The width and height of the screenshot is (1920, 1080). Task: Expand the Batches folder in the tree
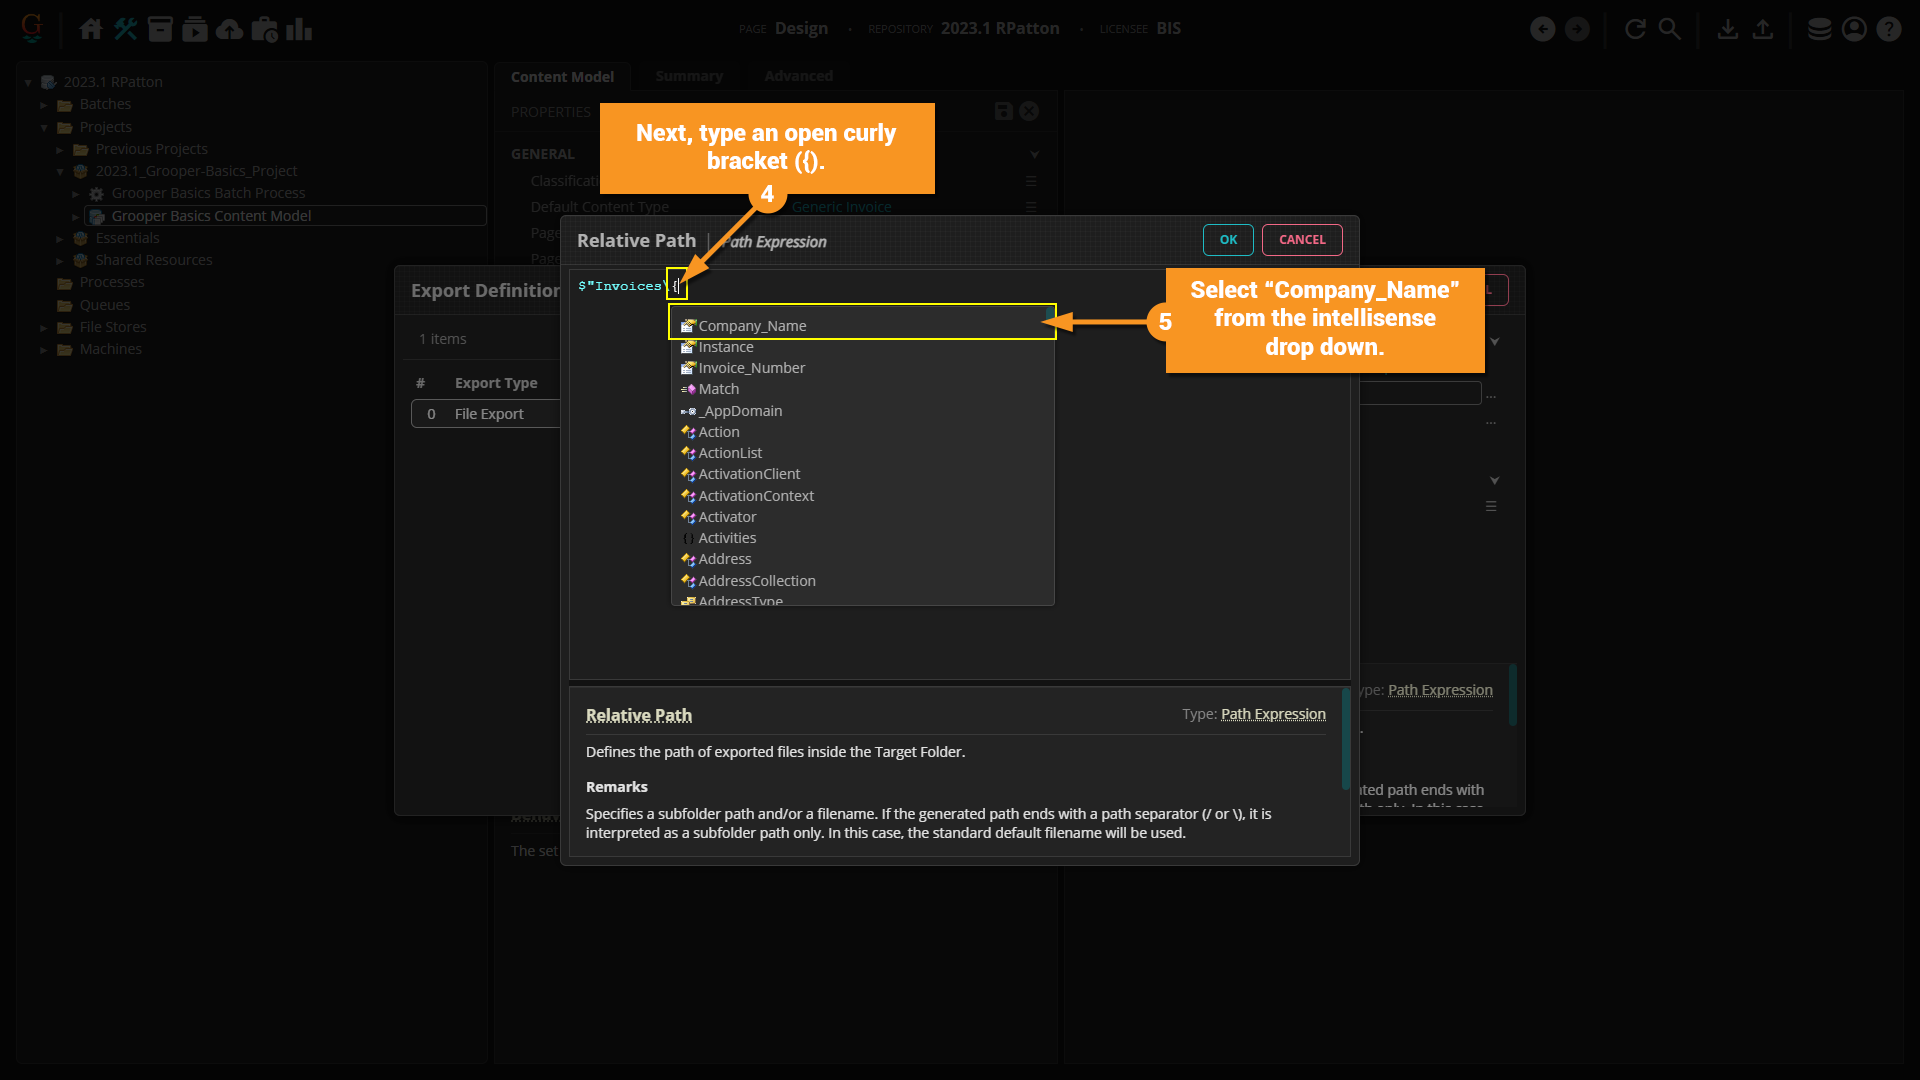tap(44, 105)
